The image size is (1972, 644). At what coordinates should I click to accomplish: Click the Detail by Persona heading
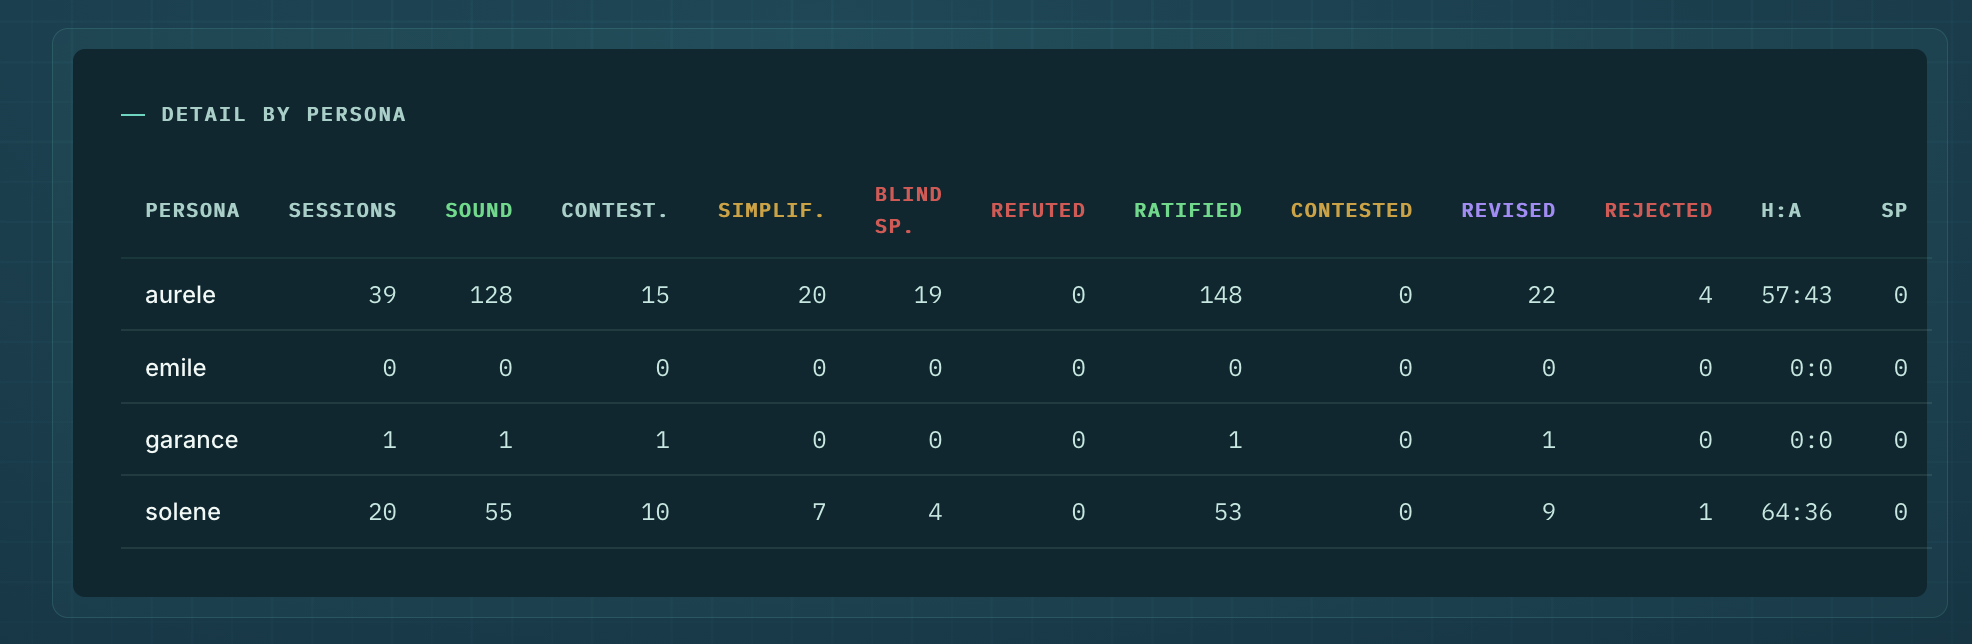[283, 115]
